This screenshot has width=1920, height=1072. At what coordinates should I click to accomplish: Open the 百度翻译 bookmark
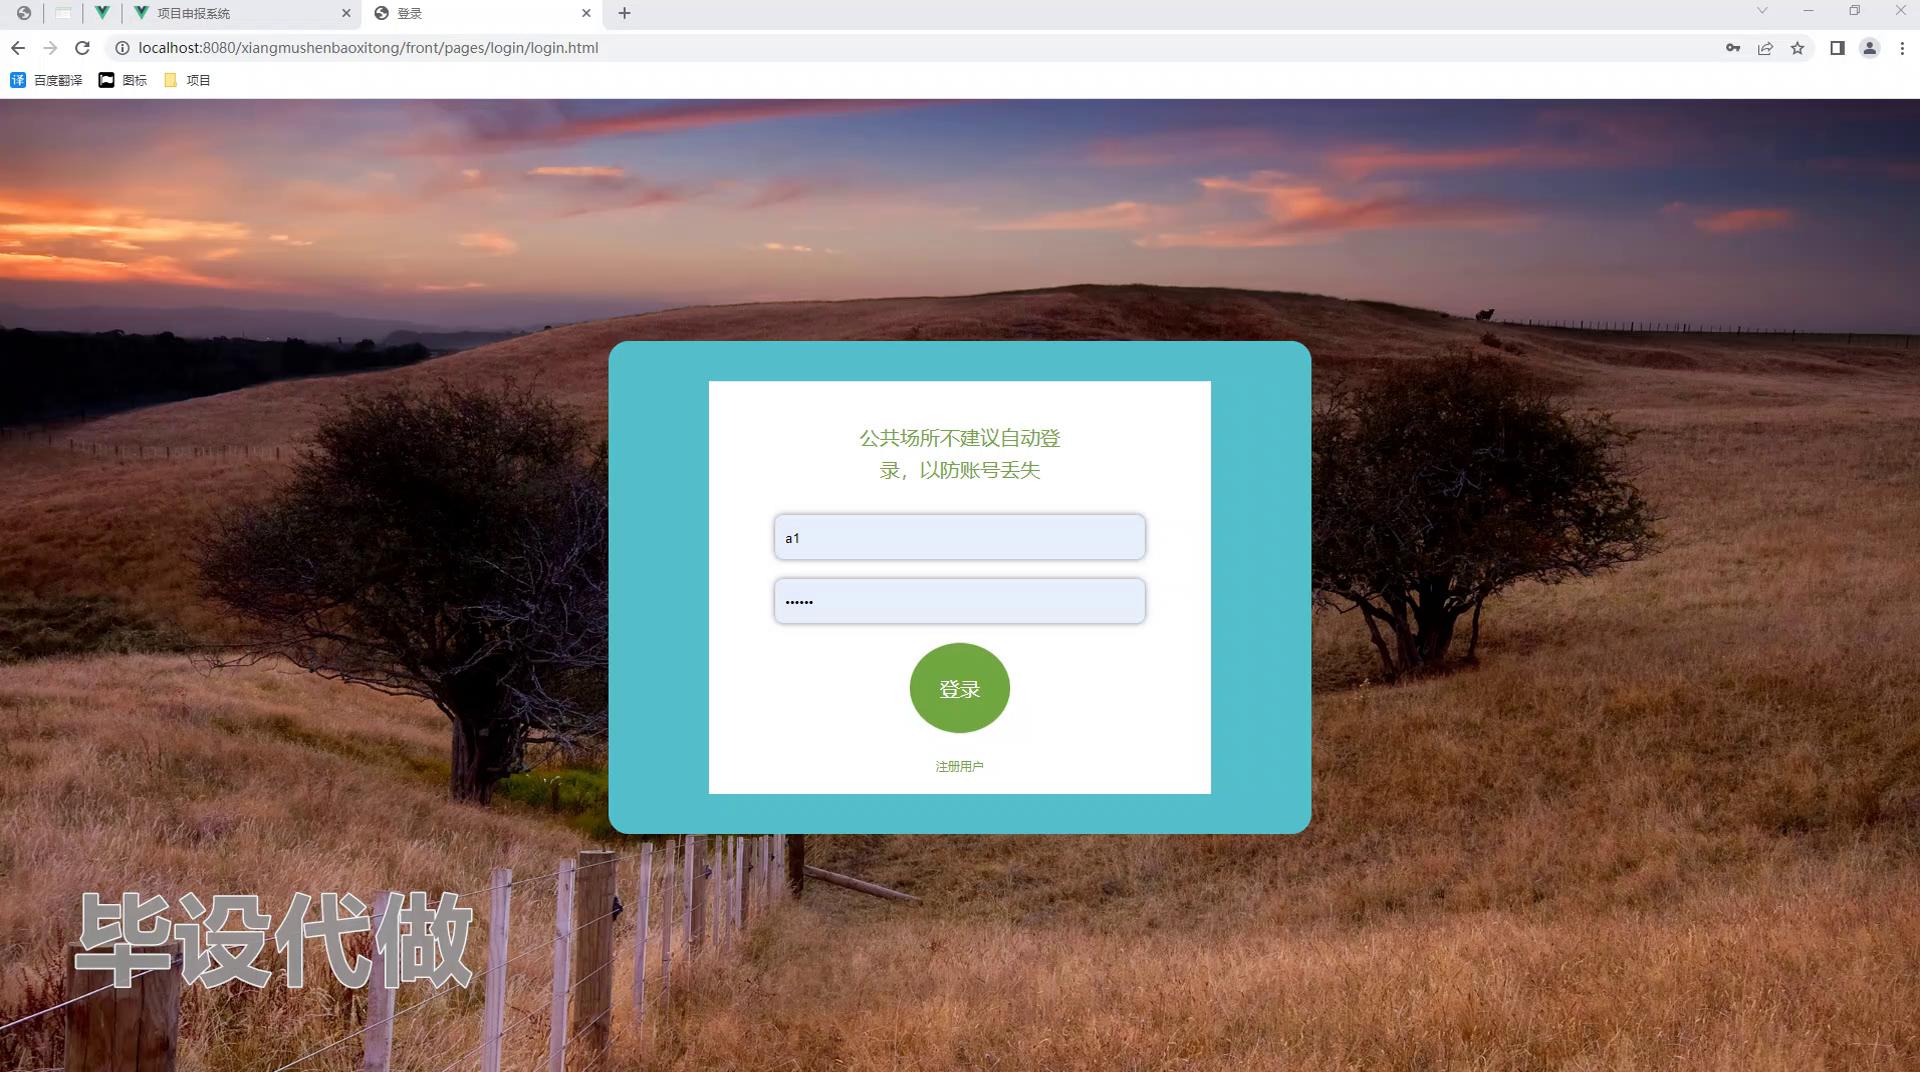(x=46, y=80)
